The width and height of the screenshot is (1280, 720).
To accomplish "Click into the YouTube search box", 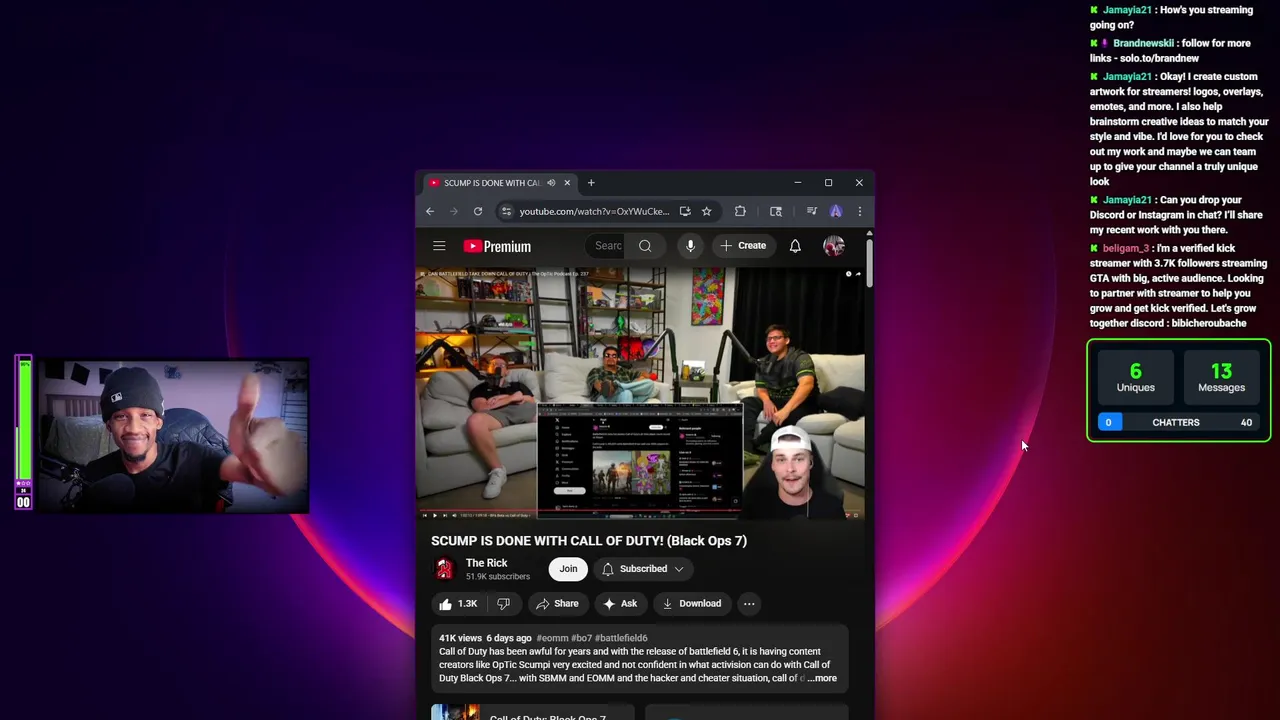I will point(607,246).
